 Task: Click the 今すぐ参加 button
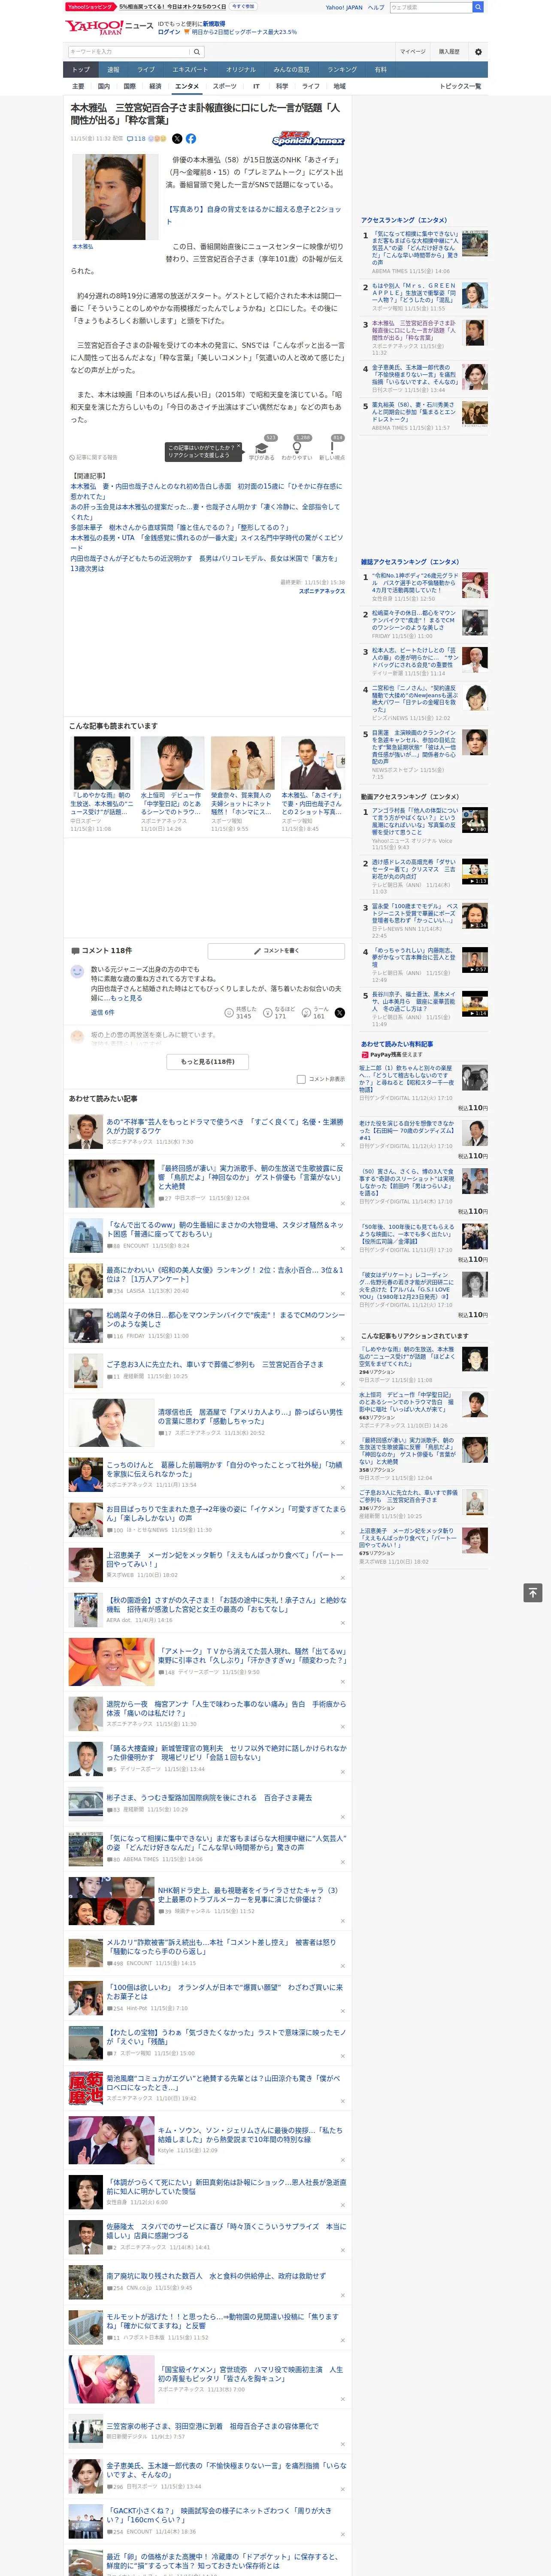click(x=243, y=7)
